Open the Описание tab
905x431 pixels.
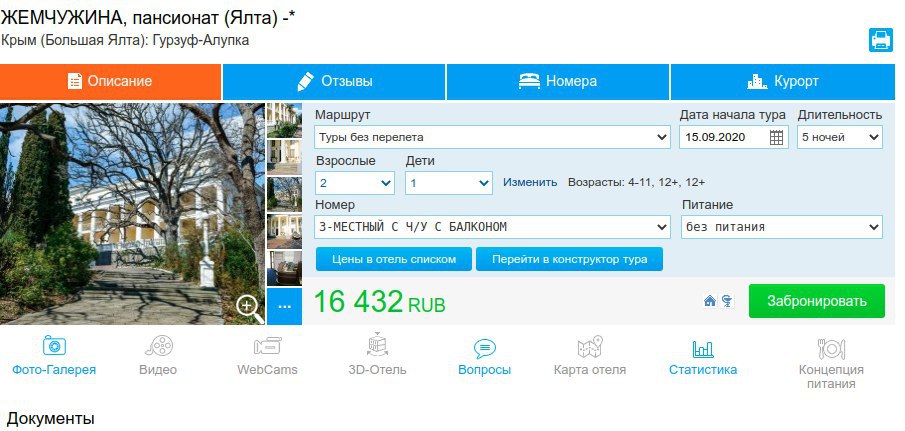tap(110, 81)
